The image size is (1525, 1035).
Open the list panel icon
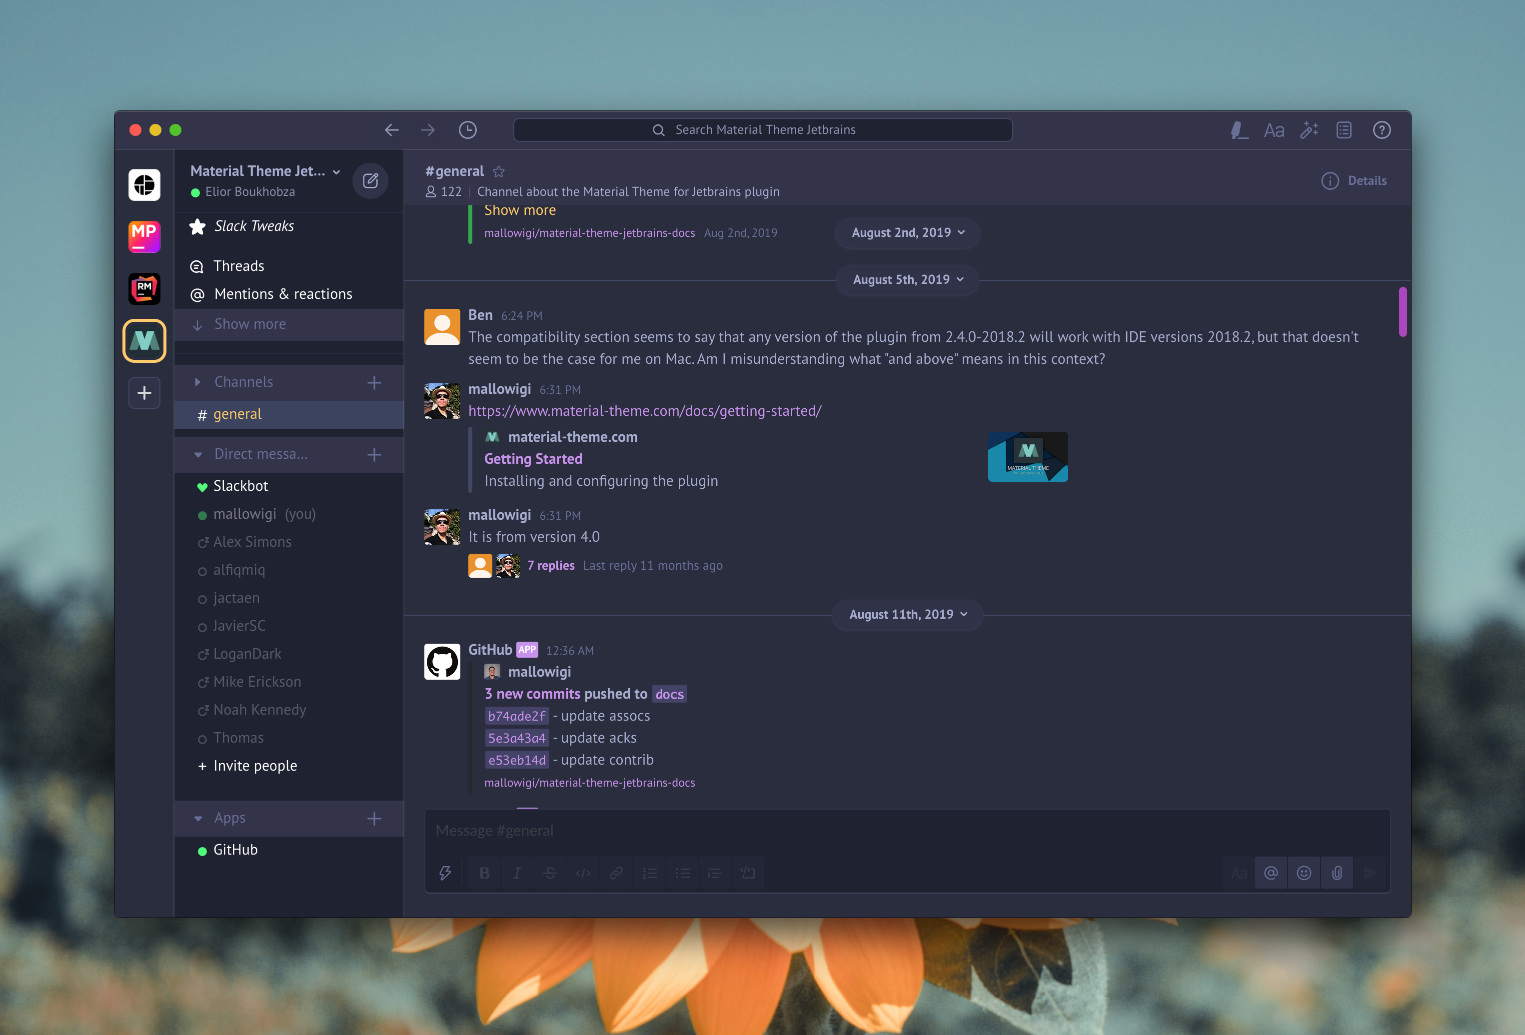pos(1344,130)
